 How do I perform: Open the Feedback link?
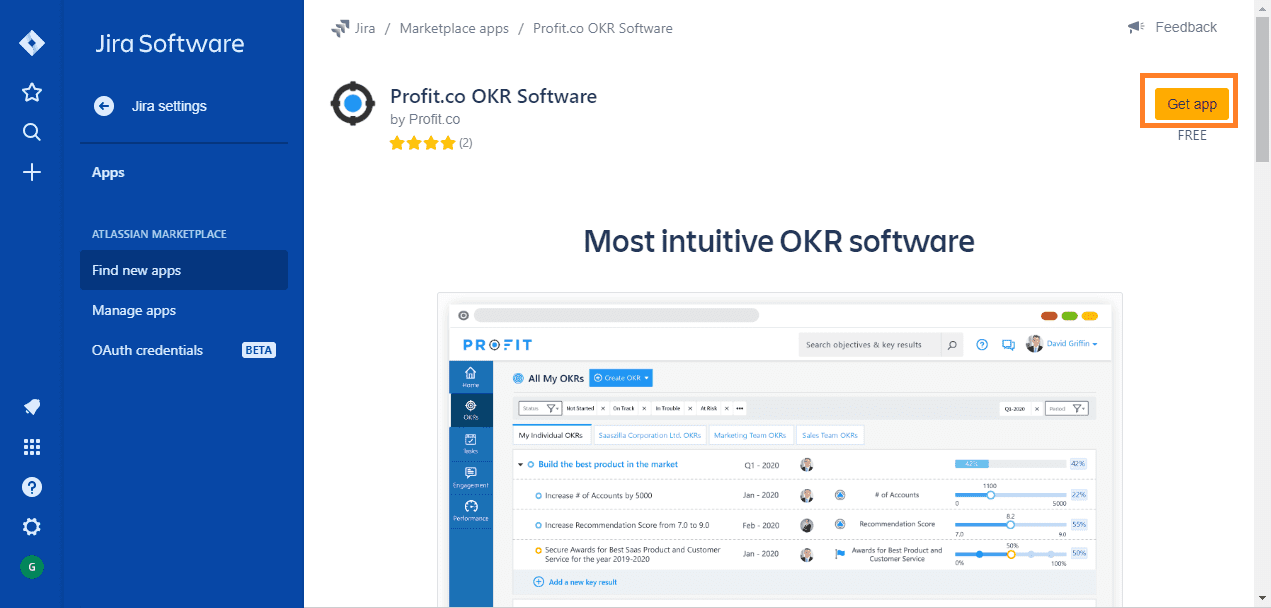[1186, 27]
